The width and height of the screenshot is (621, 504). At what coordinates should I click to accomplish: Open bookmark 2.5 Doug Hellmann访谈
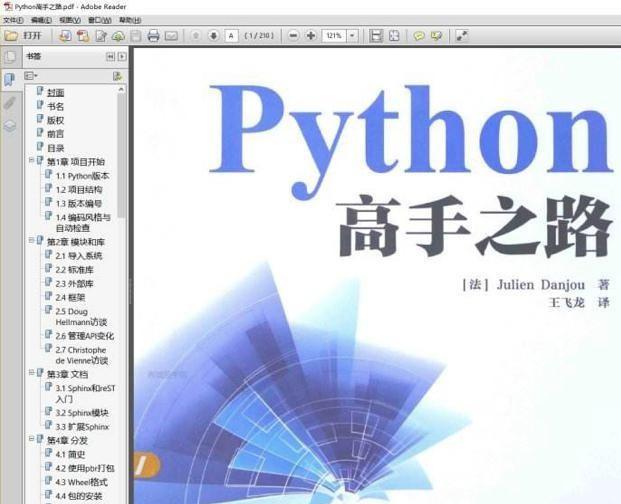tap(81, 316)
